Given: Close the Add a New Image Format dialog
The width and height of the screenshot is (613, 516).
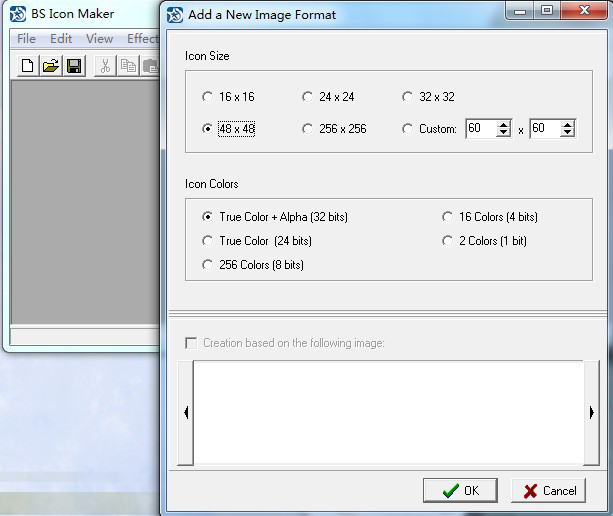Looking at the screenshot, I should point(584,11).
